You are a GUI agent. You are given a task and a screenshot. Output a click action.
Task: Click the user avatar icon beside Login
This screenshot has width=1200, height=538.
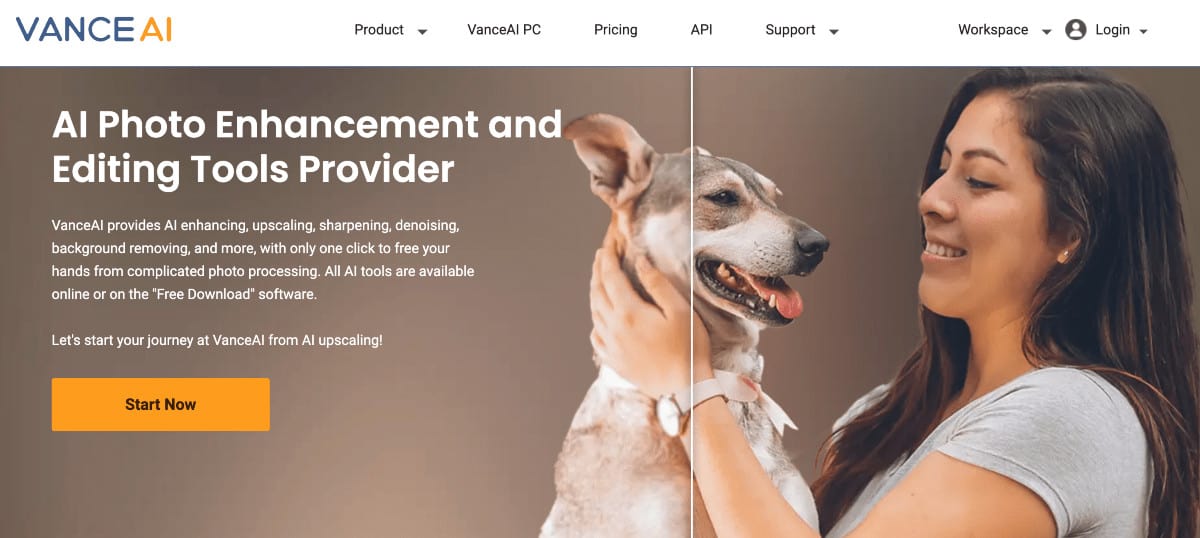click(1076, 30)
